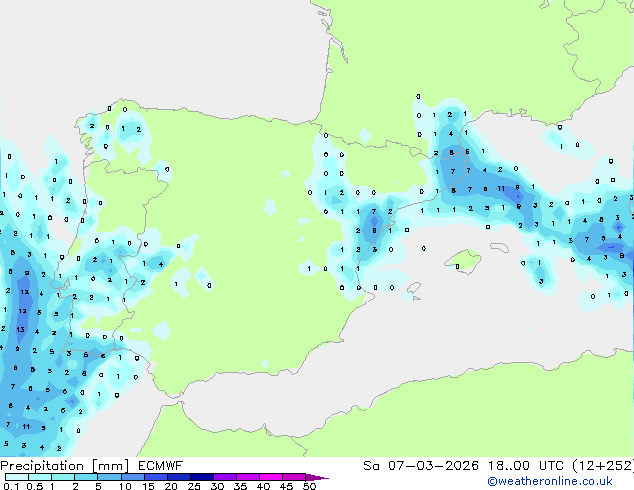Click the 11 mm value in the Gulf of Lion

[x=501, y=188]
